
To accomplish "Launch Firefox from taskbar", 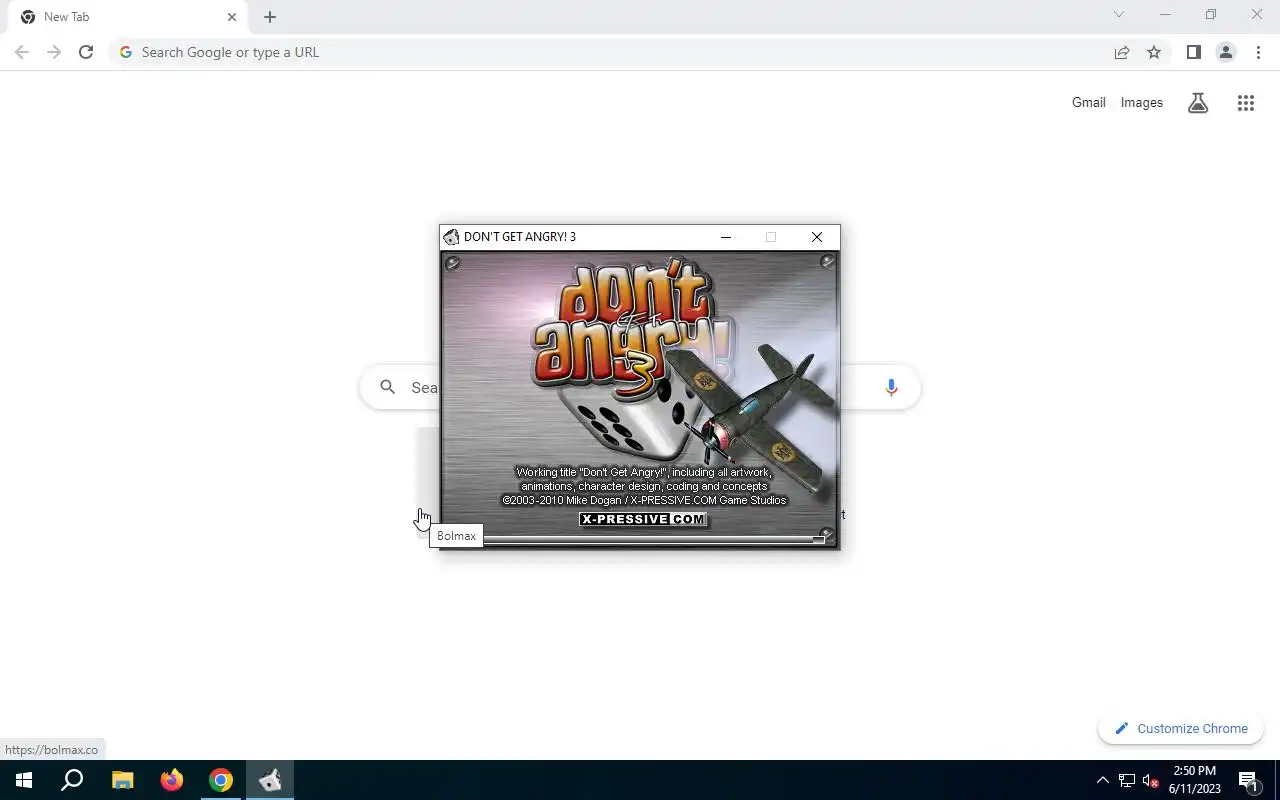I will [172, 780].
